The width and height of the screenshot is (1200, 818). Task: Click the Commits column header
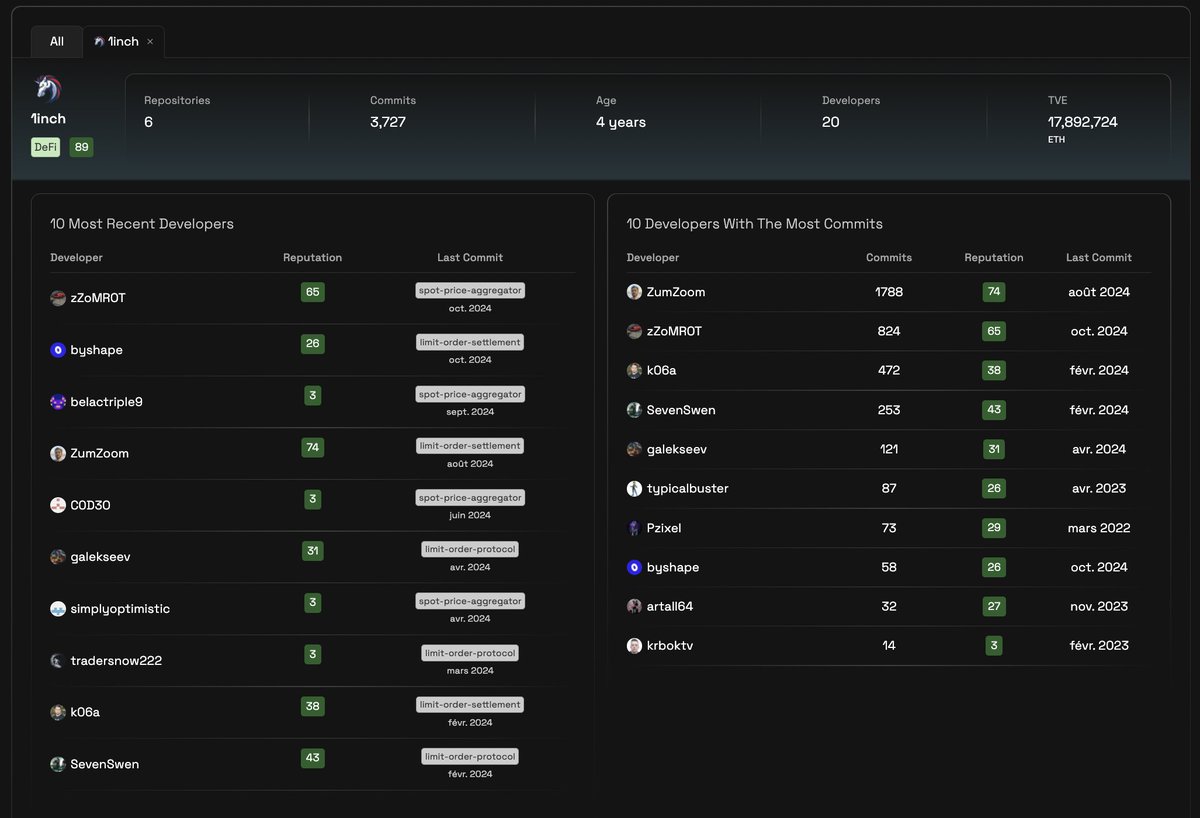point(889,258)
